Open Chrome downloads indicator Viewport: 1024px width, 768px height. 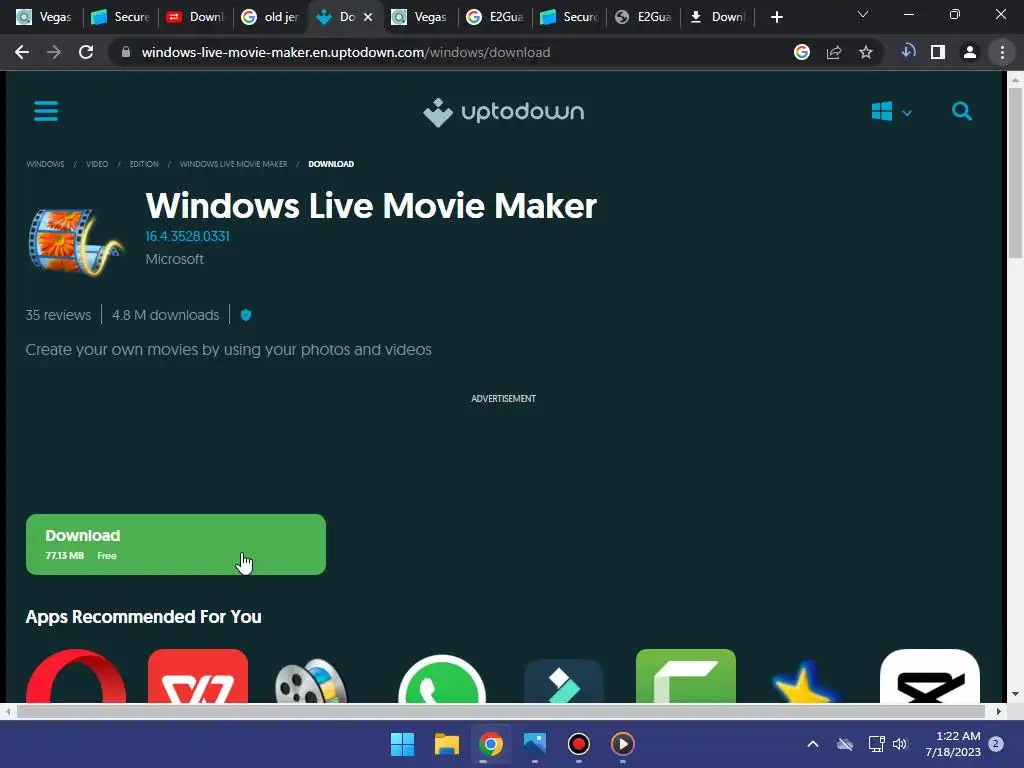point(908,52)
